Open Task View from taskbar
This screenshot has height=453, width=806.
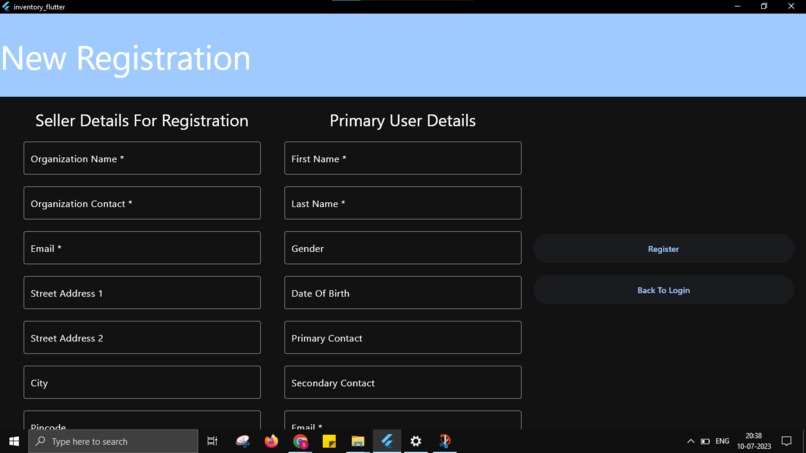click(212, 441)
